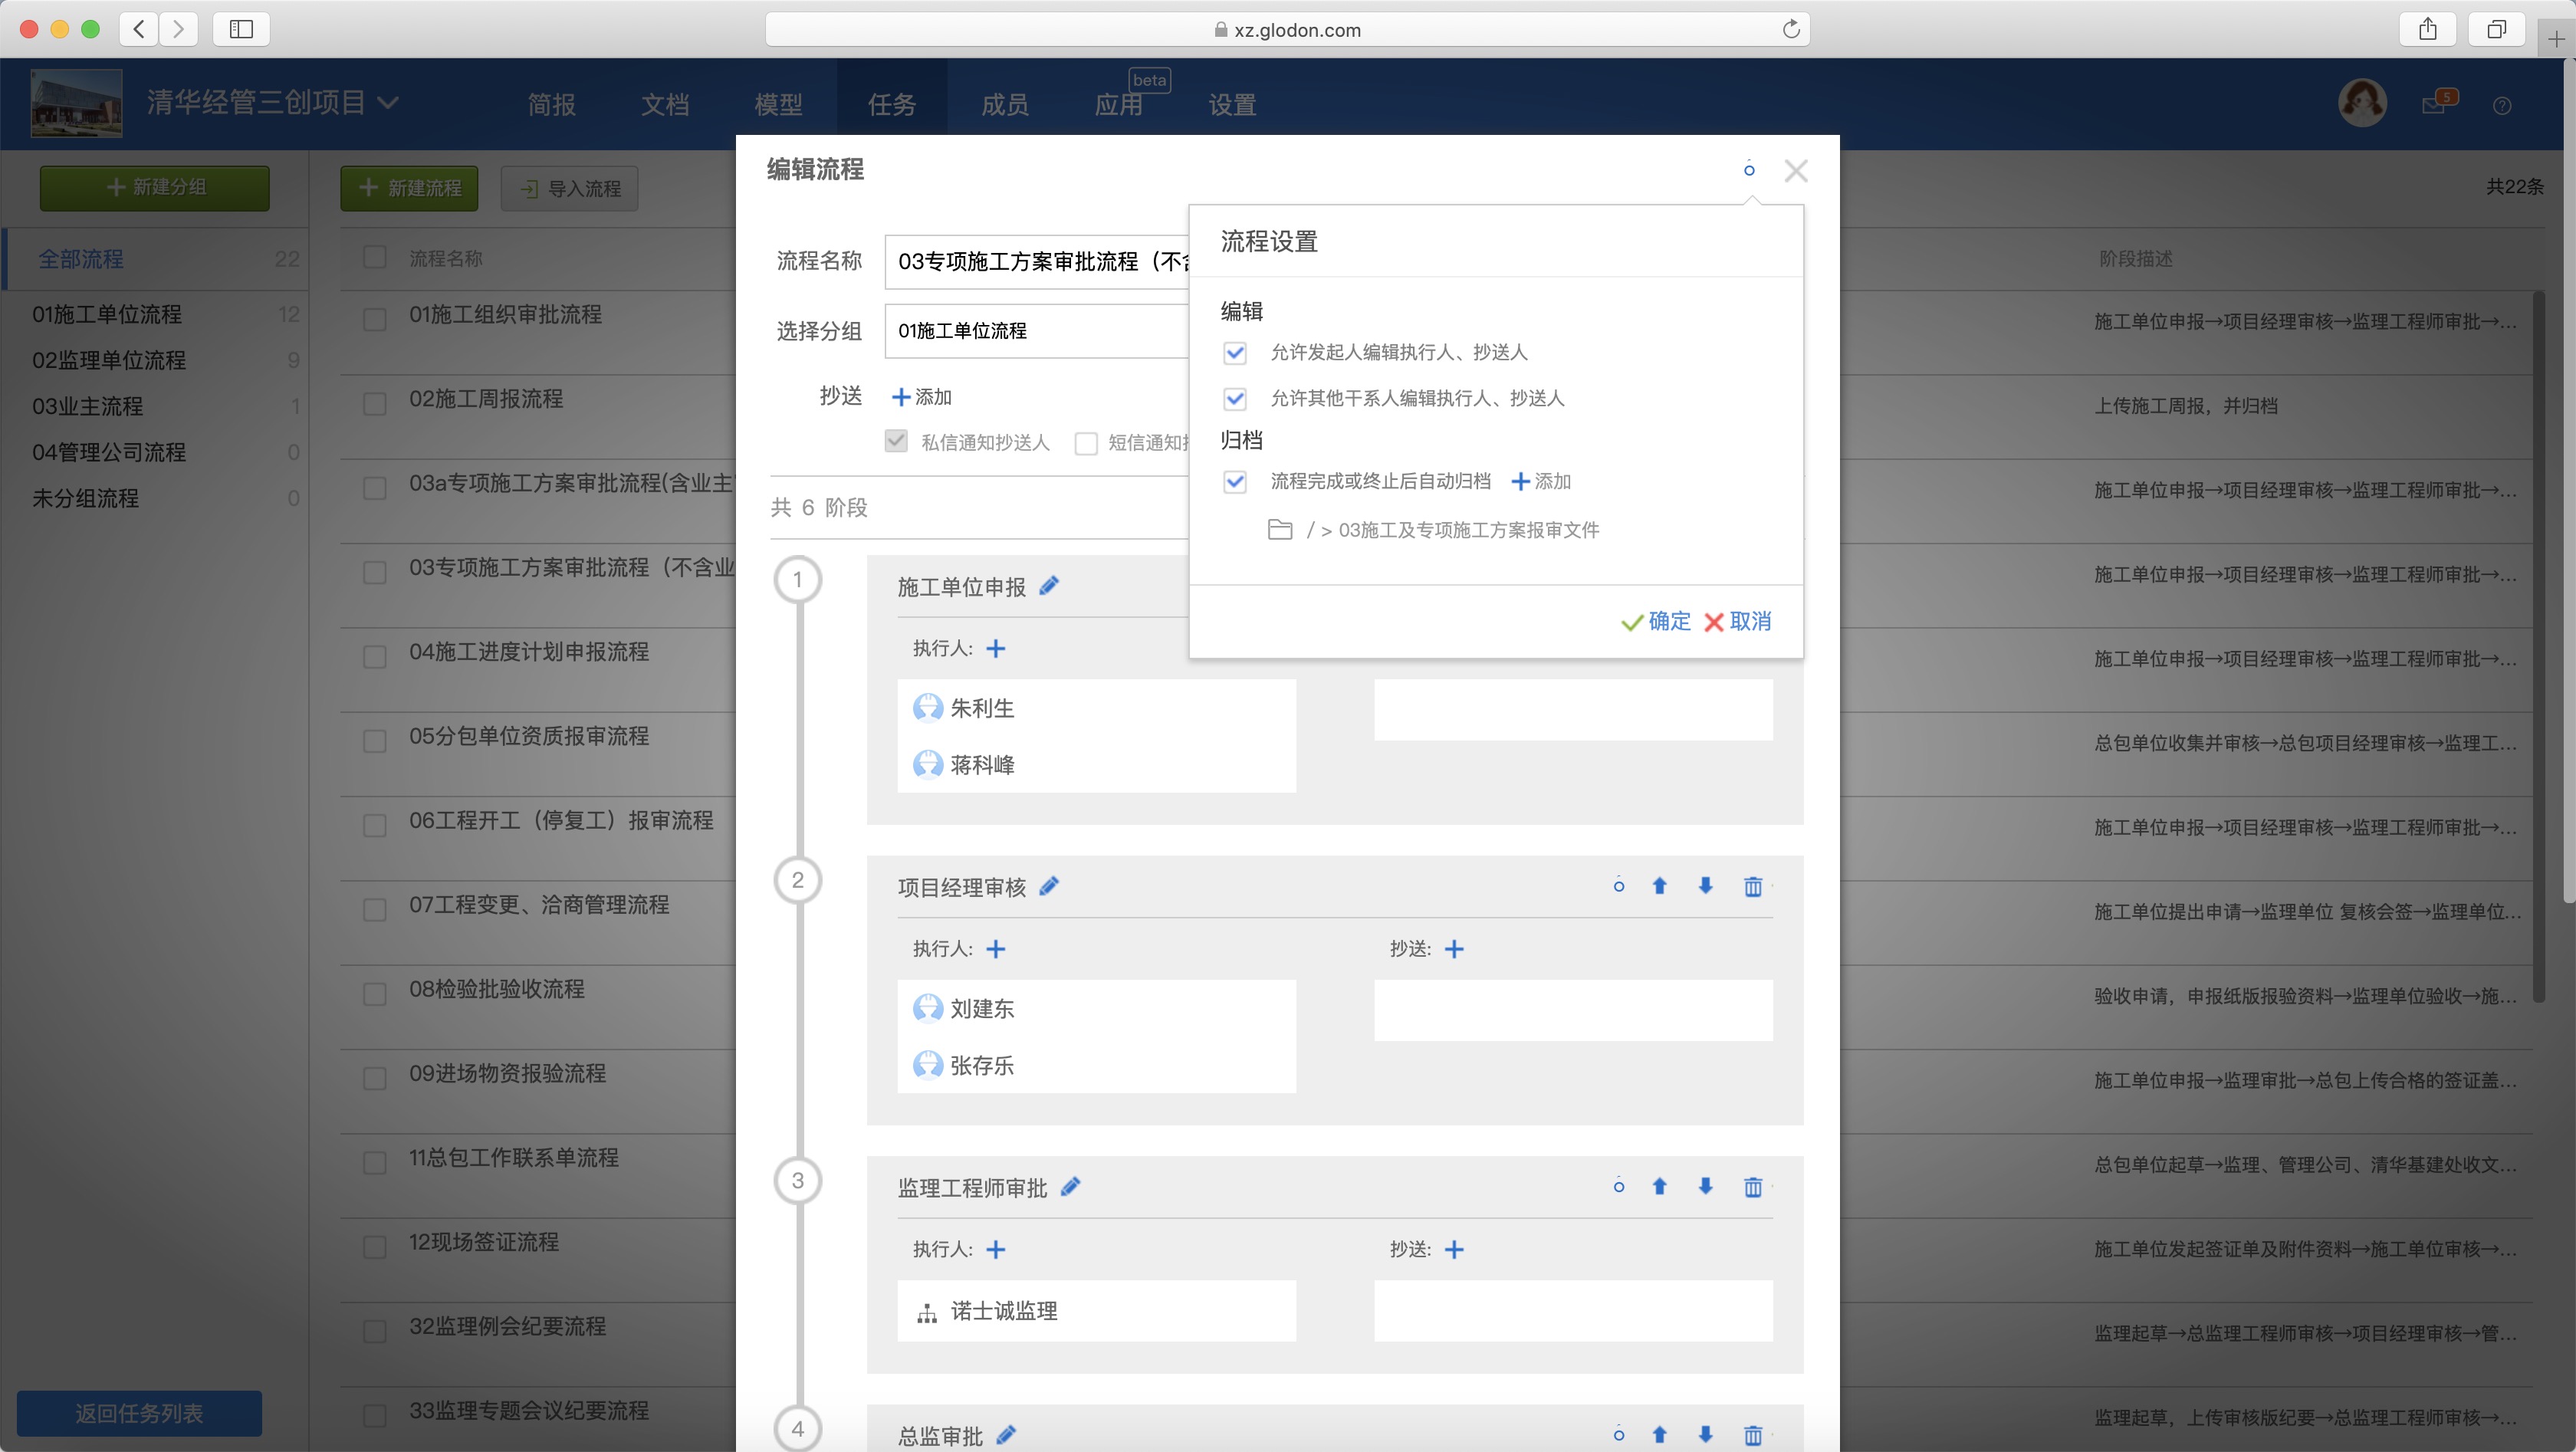Click the pencil icon to rename 施工单位申报 stage
Screen dimensions: 2576x1452
click(x=1049, y=586)
